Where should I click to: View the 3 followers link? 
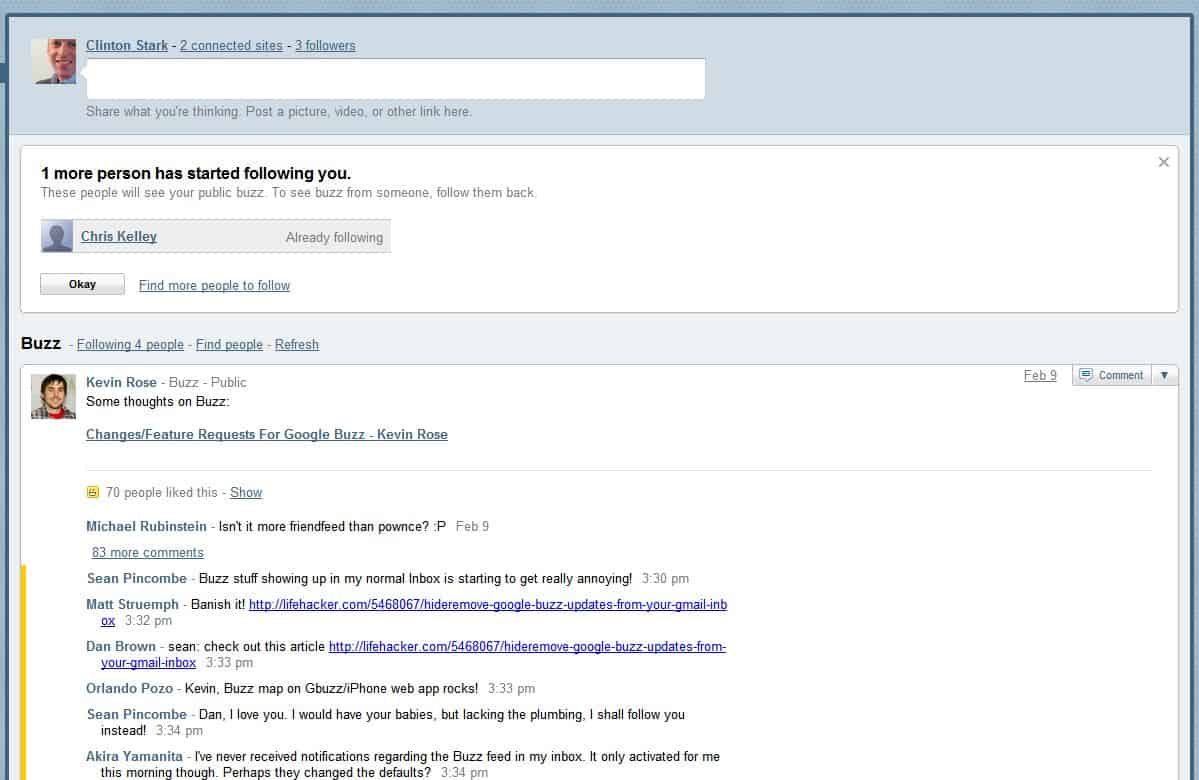pyautogui.click(x=325, y=45)
